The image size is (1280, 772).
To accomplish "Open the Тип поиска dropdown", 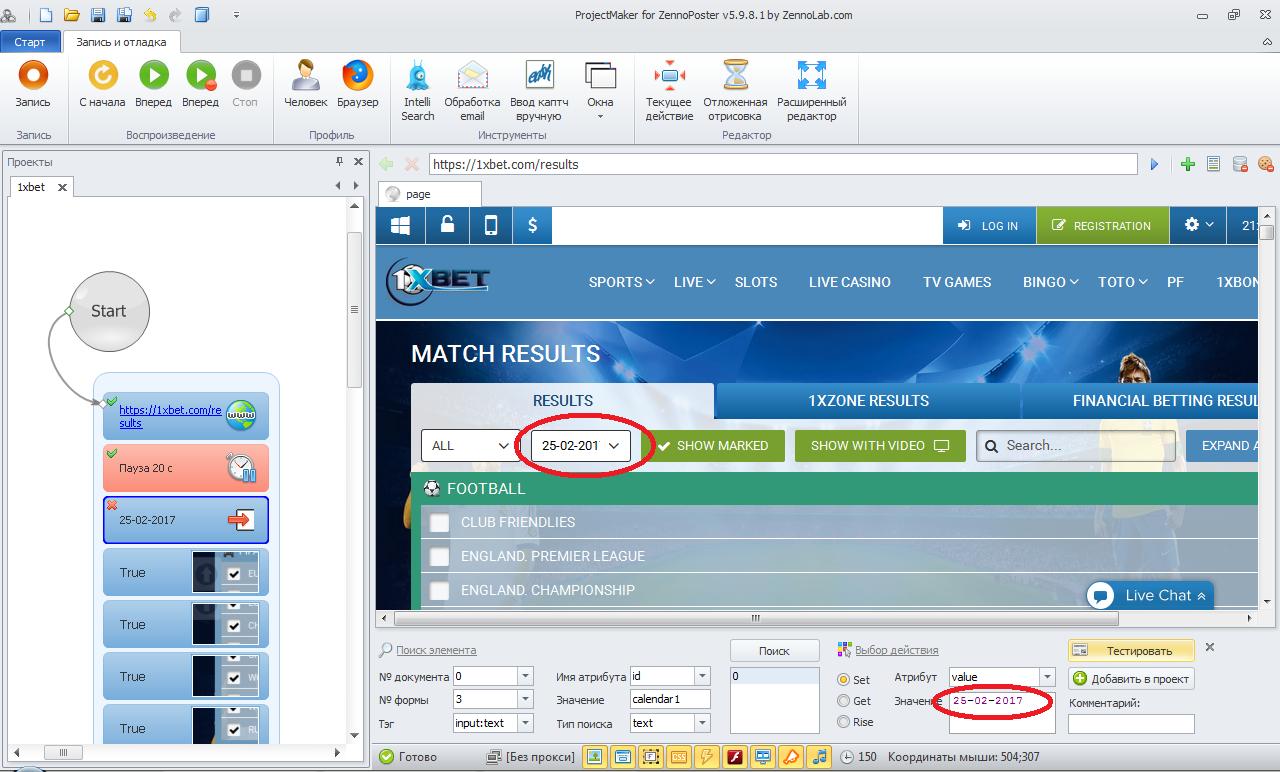I will 702,723.
